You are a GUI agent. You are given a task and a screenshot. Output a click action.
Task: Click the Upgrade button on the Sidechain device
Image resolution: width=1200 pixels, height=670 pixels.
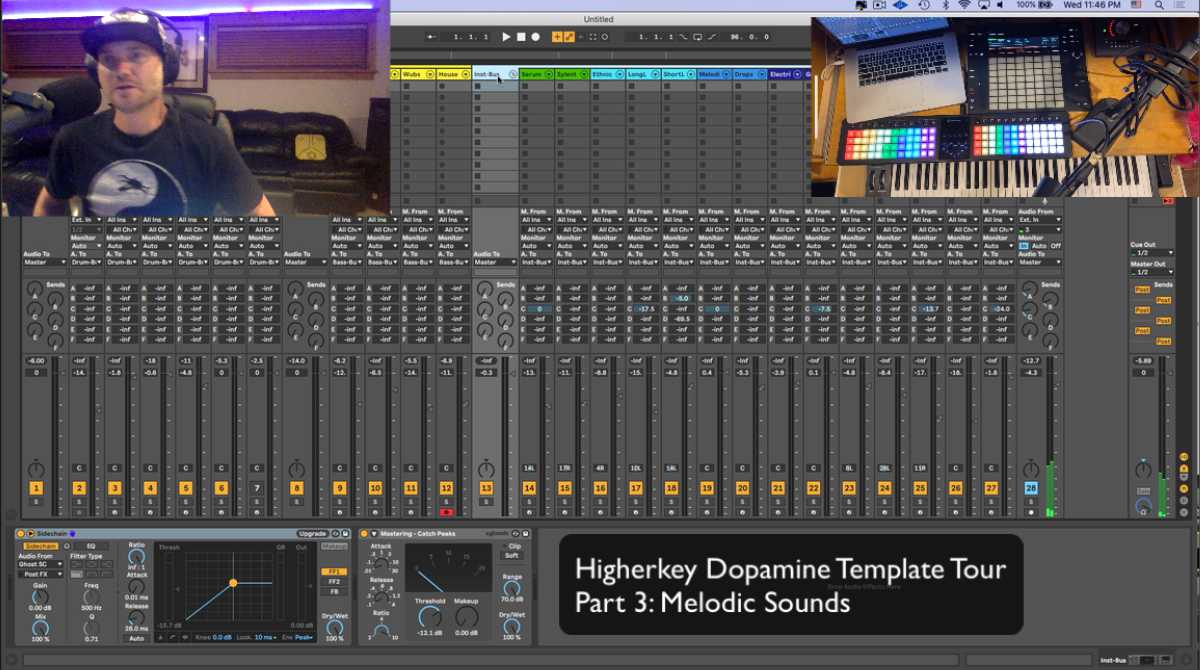(312, 533)
